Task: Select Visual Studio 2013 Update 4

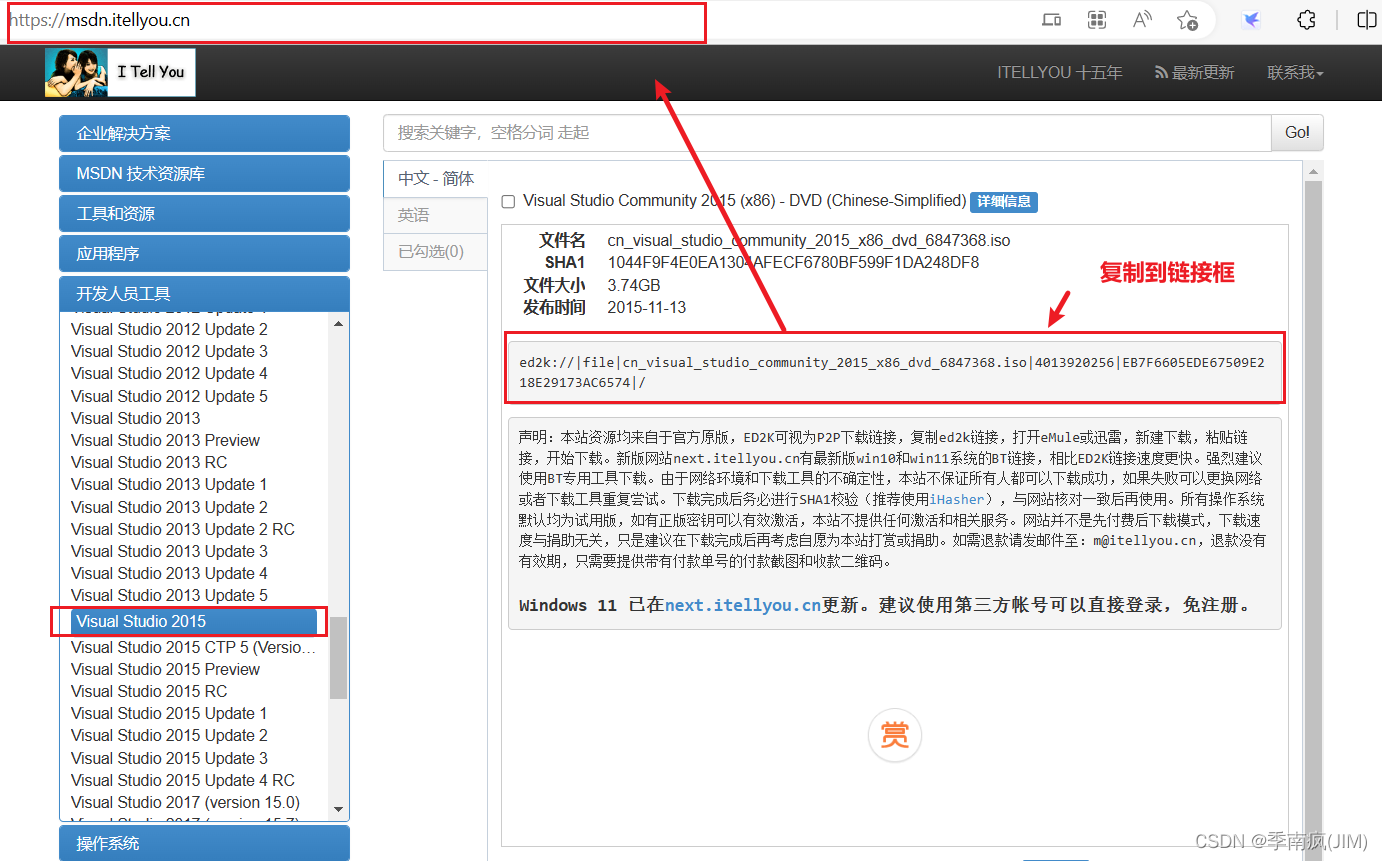Action: tap(169, 573)
